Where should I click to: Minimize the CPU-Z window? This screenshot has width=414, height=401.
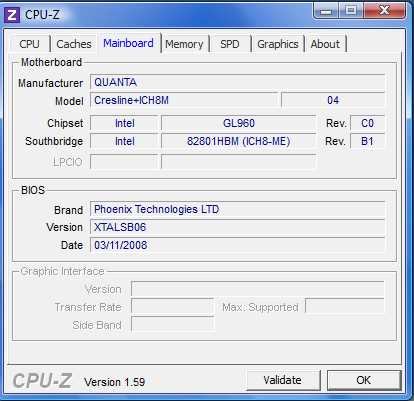(326, 11)
